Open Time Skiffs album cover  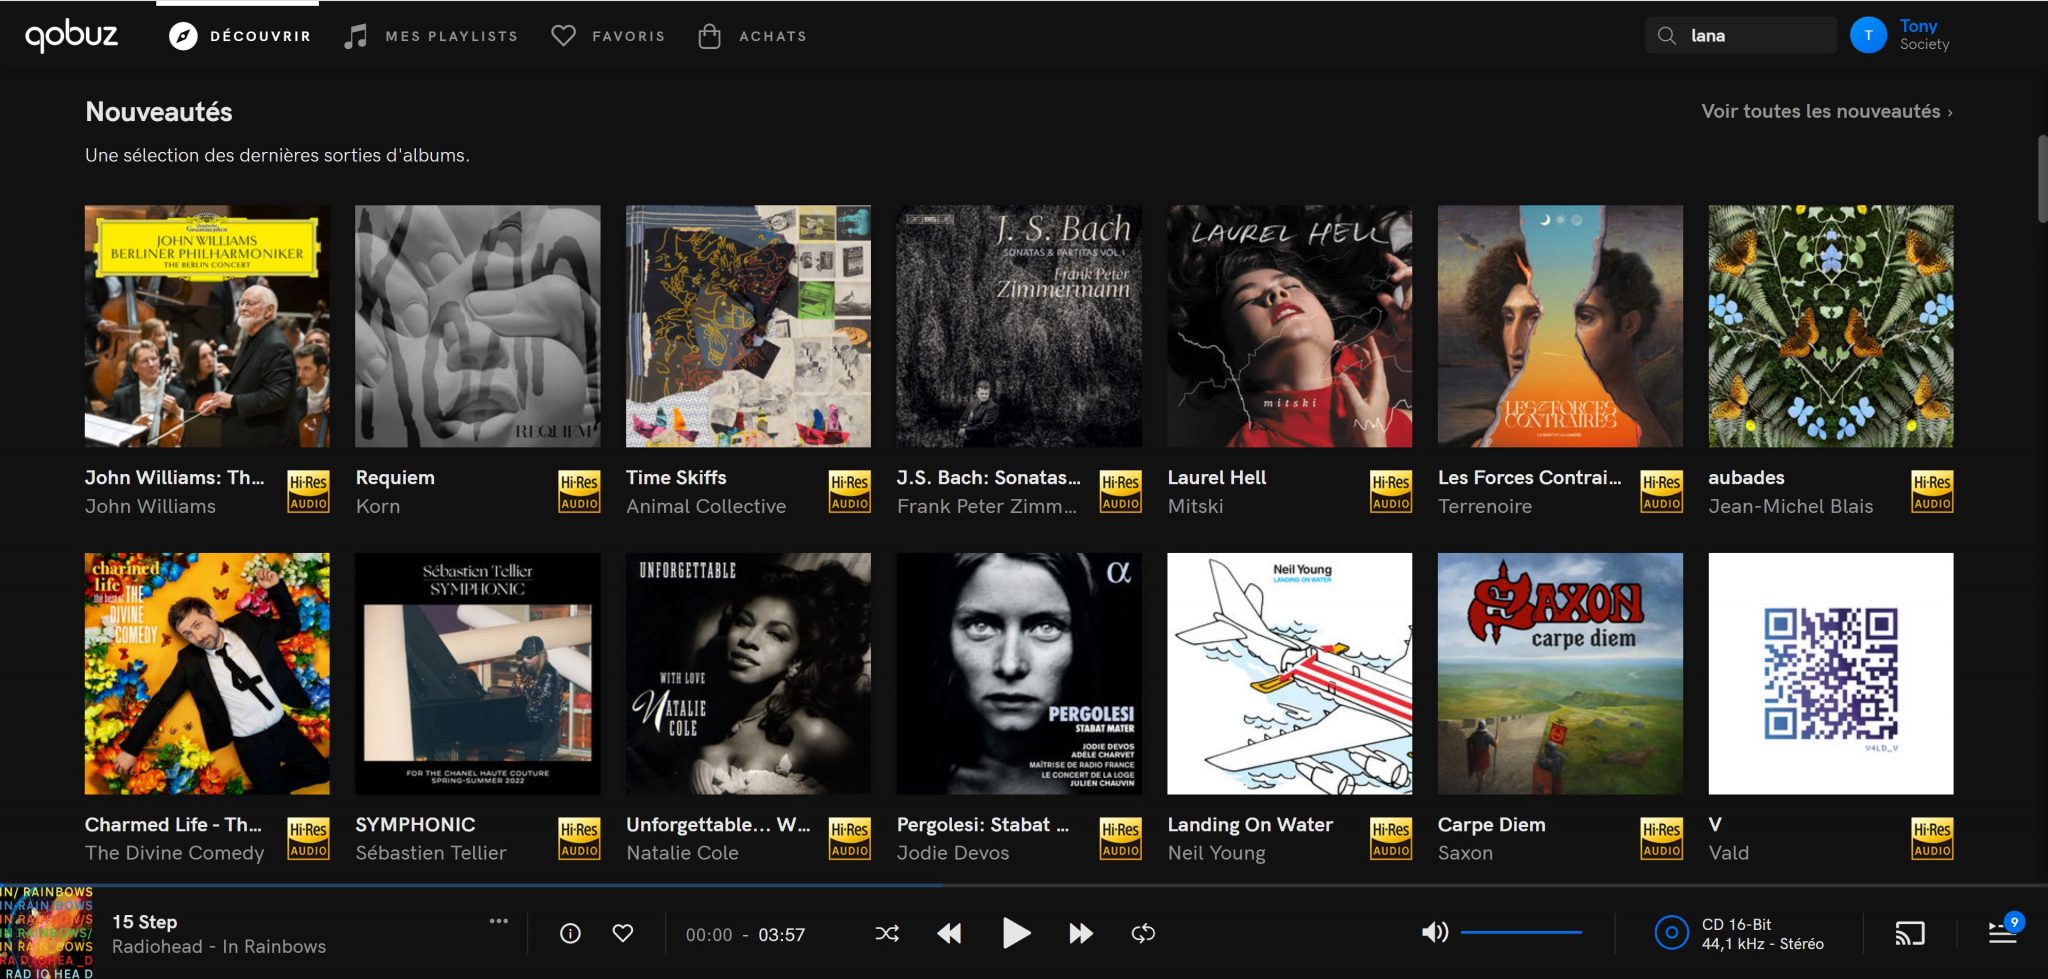coord(748,326)
